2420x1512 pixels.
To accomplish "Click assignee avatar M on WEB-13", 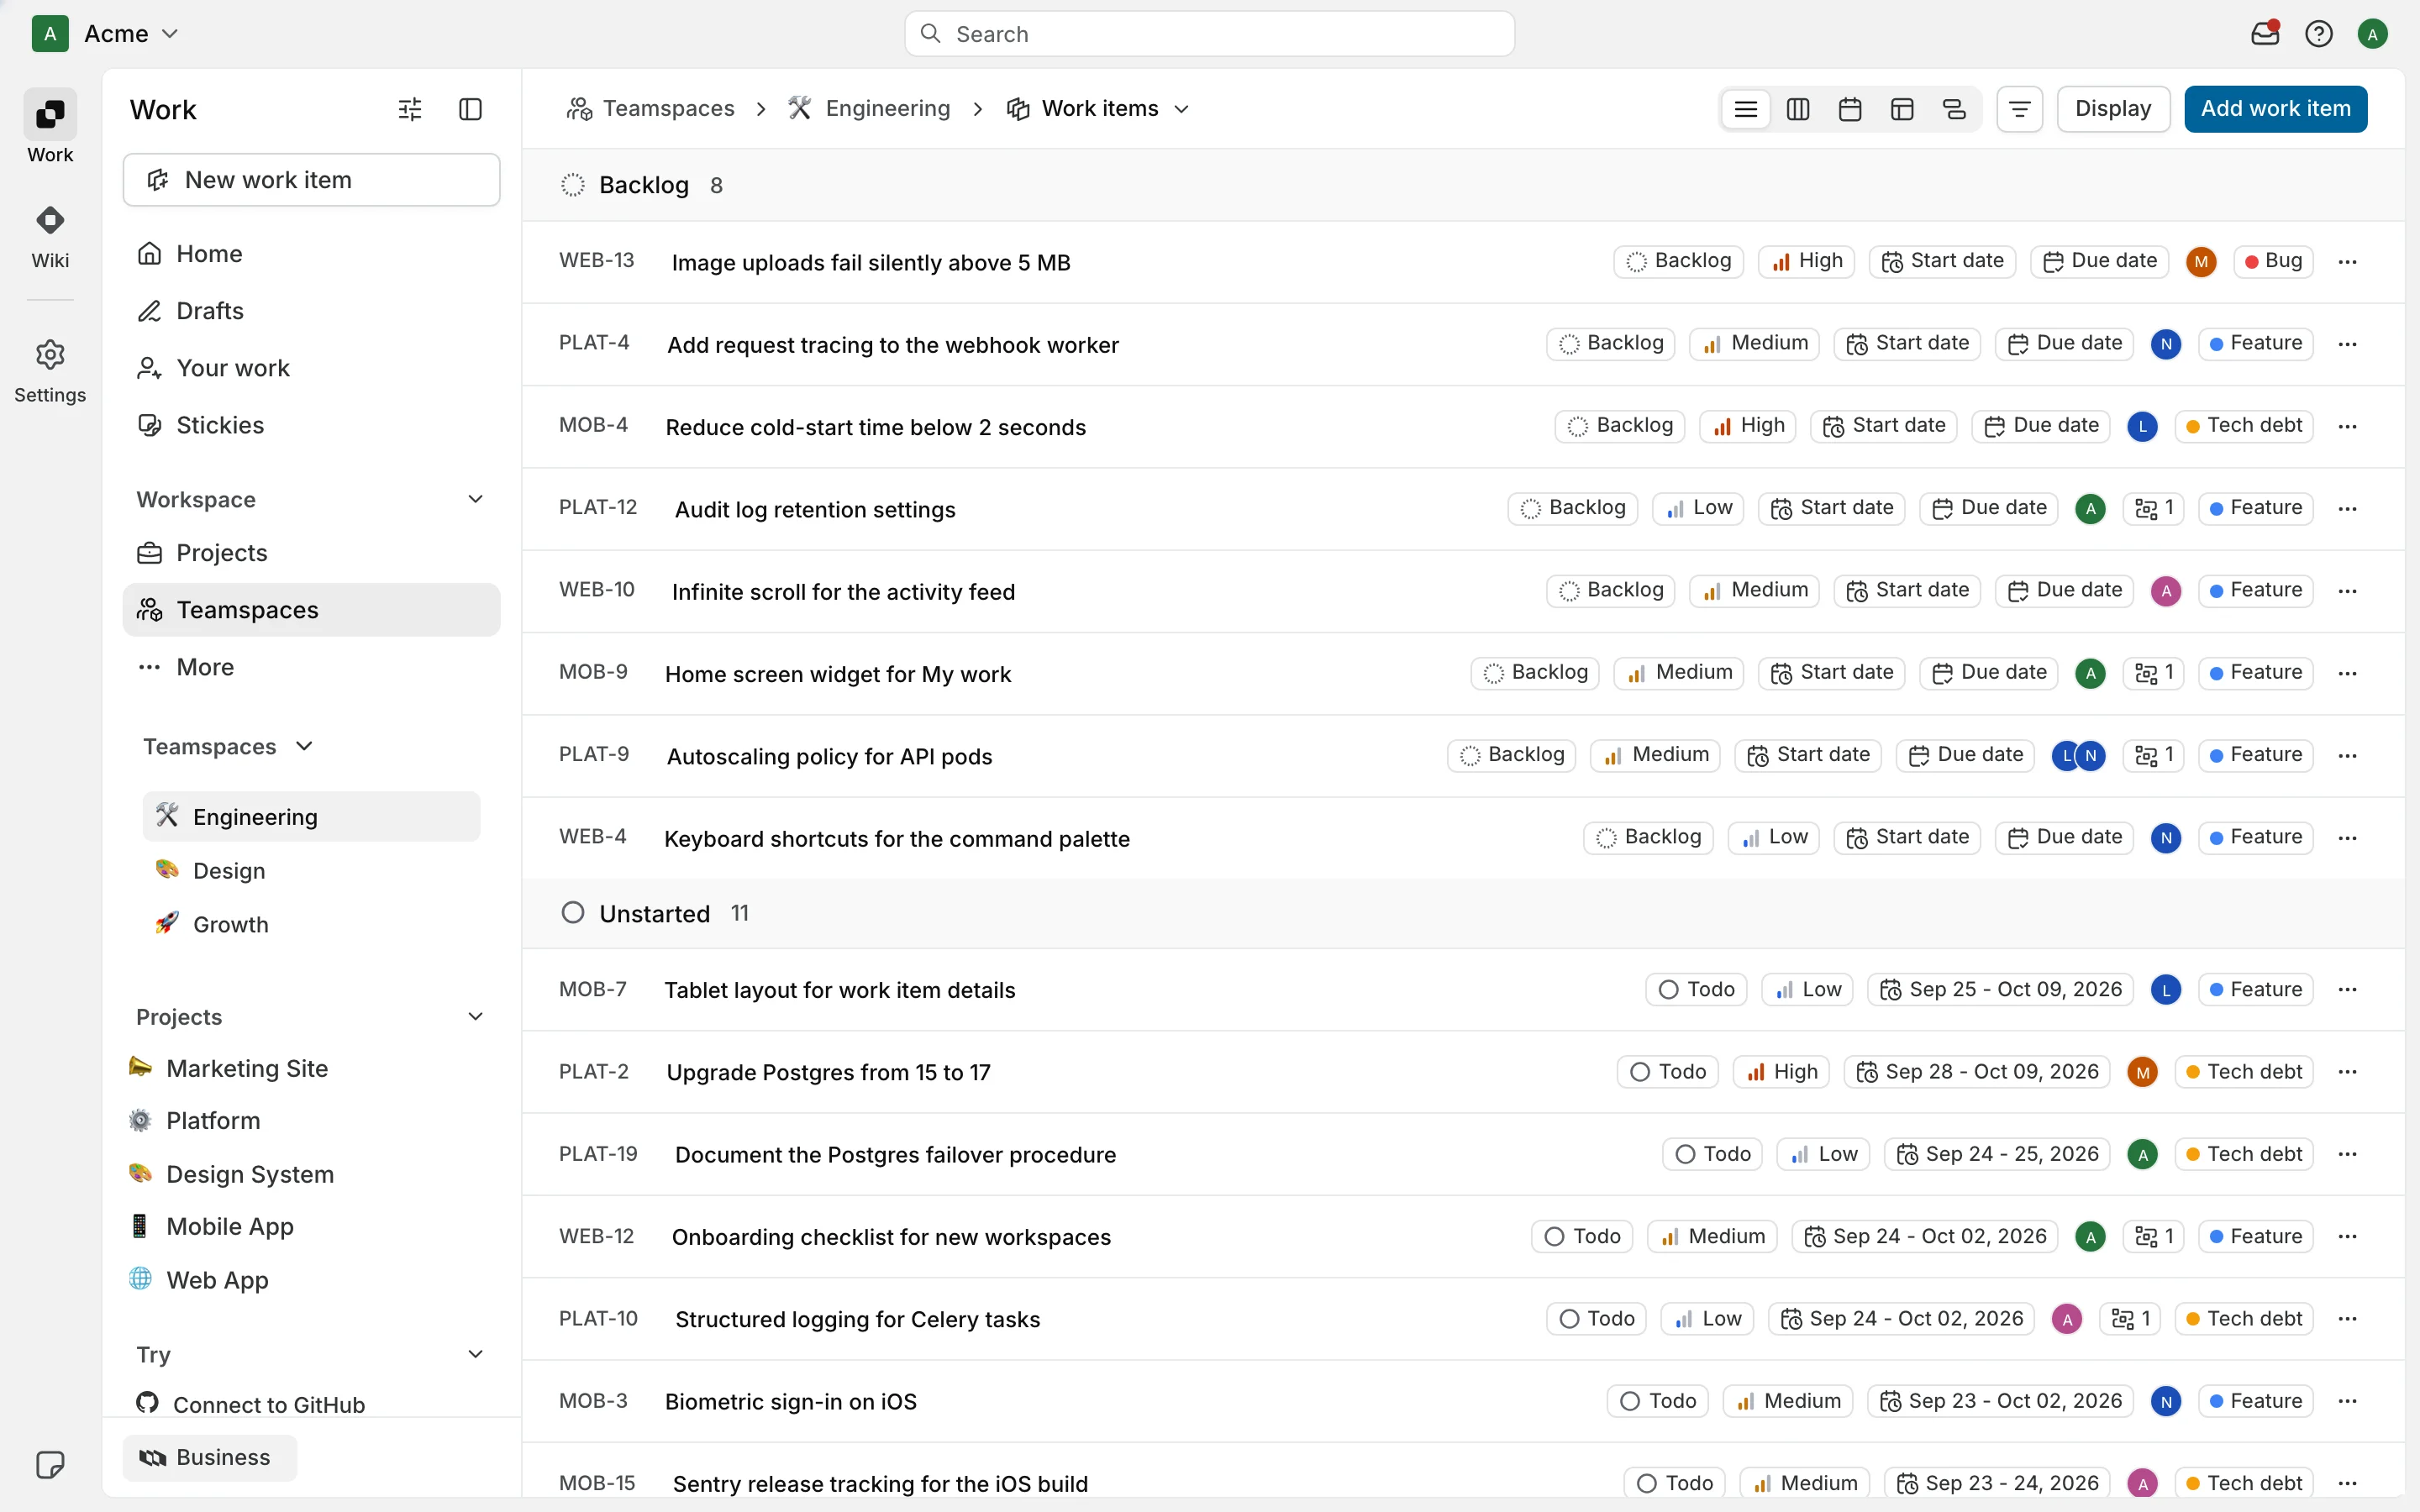I will tap(2201, 262).
